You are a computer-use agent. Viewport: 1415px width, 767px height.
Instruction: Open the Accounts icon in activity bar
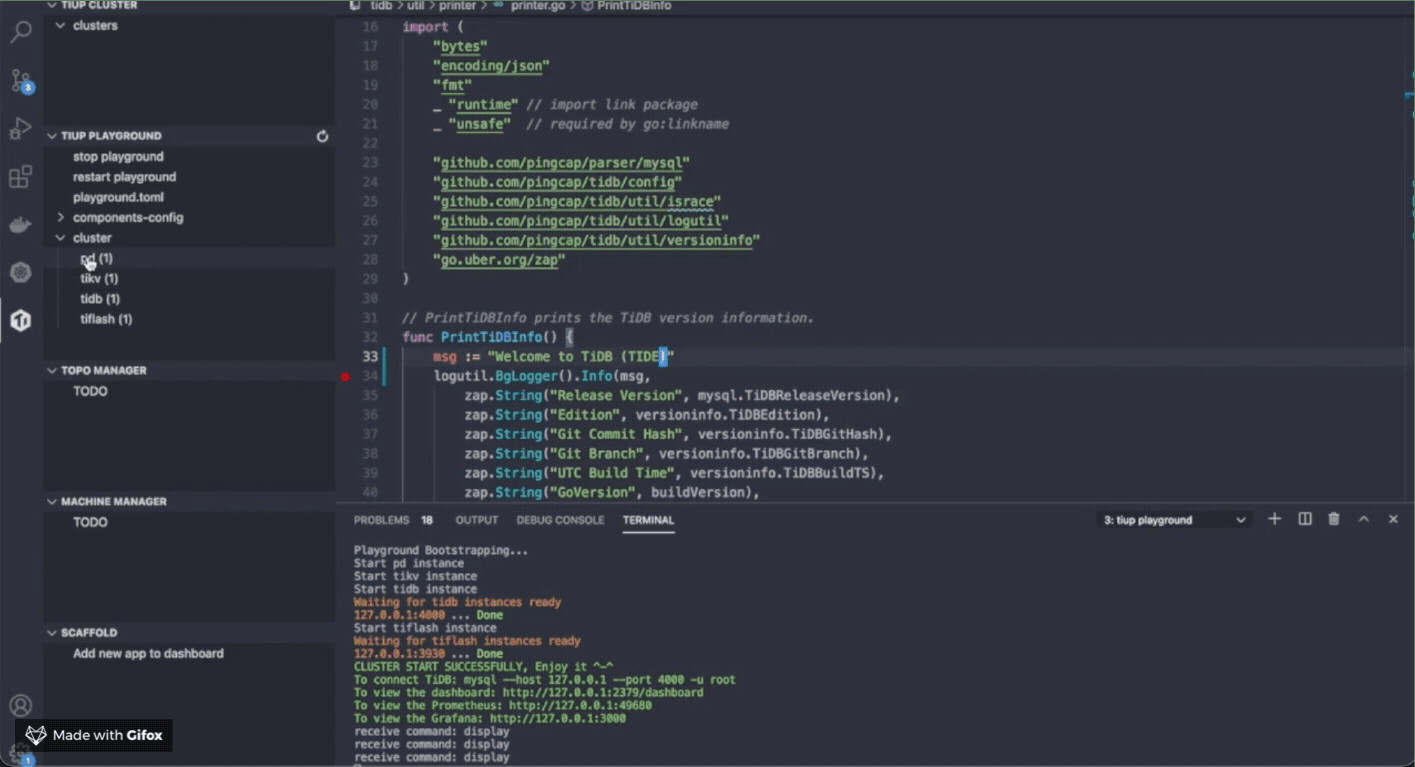pos(20,706)
